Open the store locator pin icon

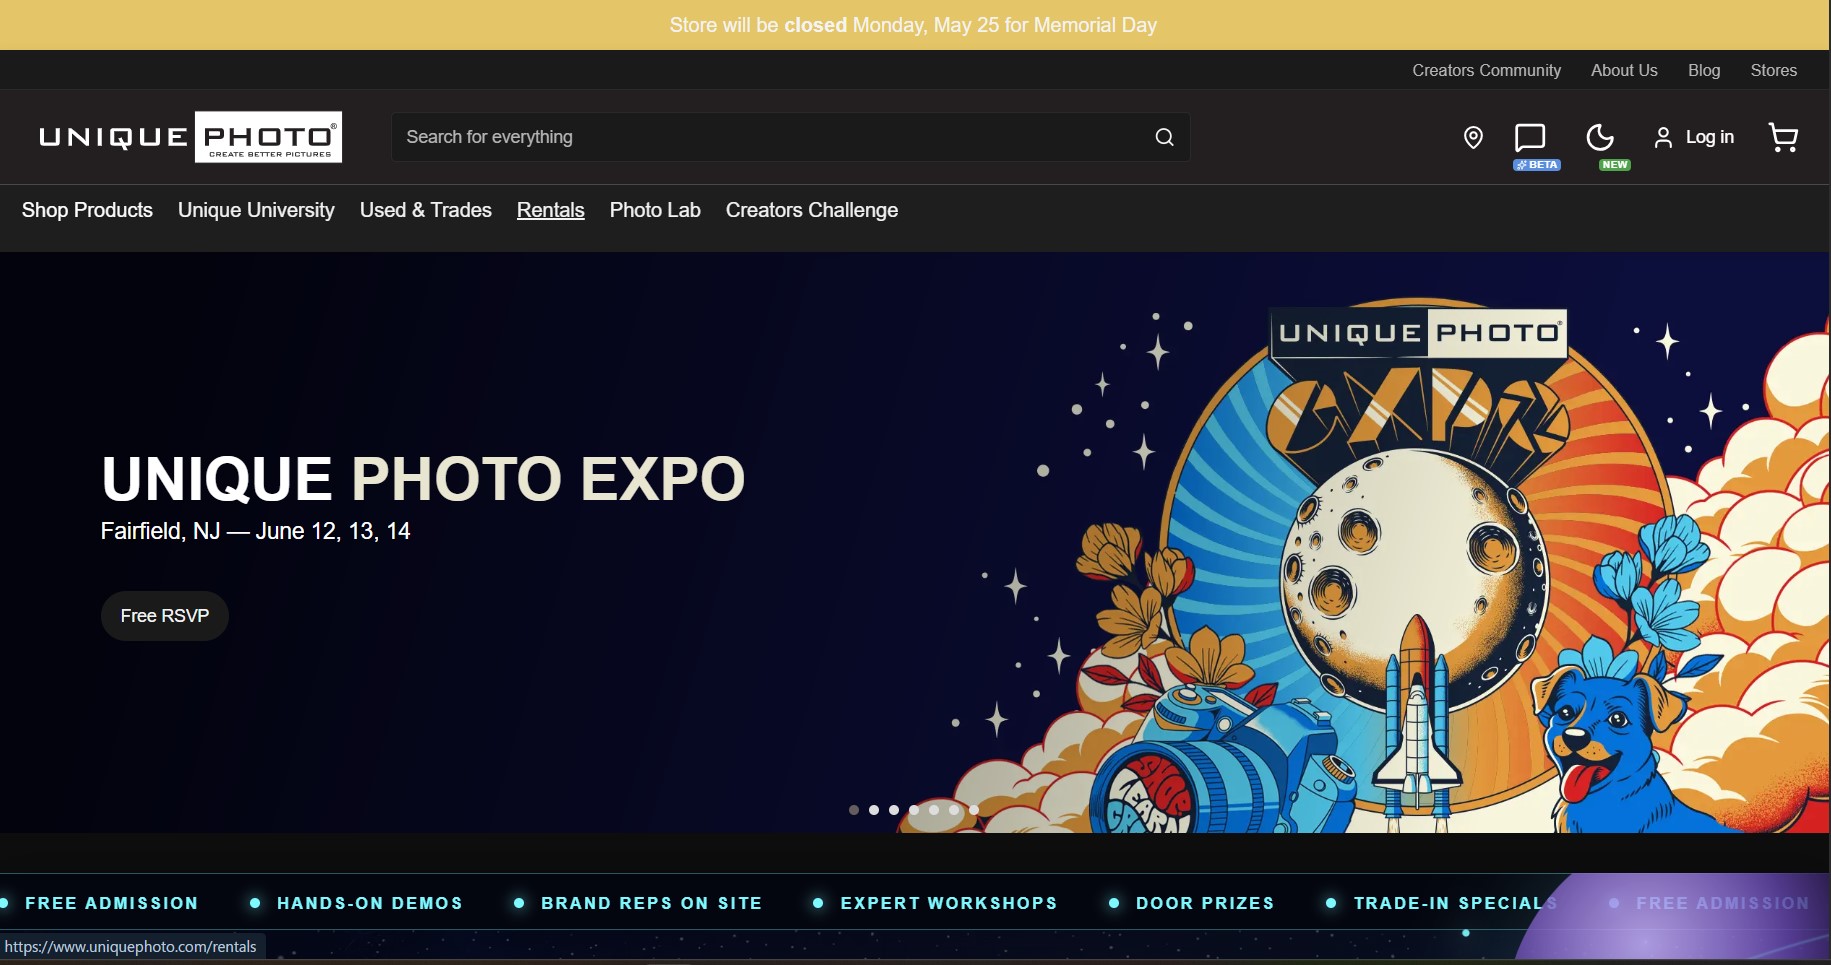pyautogui.click(x=1473, y=137)
